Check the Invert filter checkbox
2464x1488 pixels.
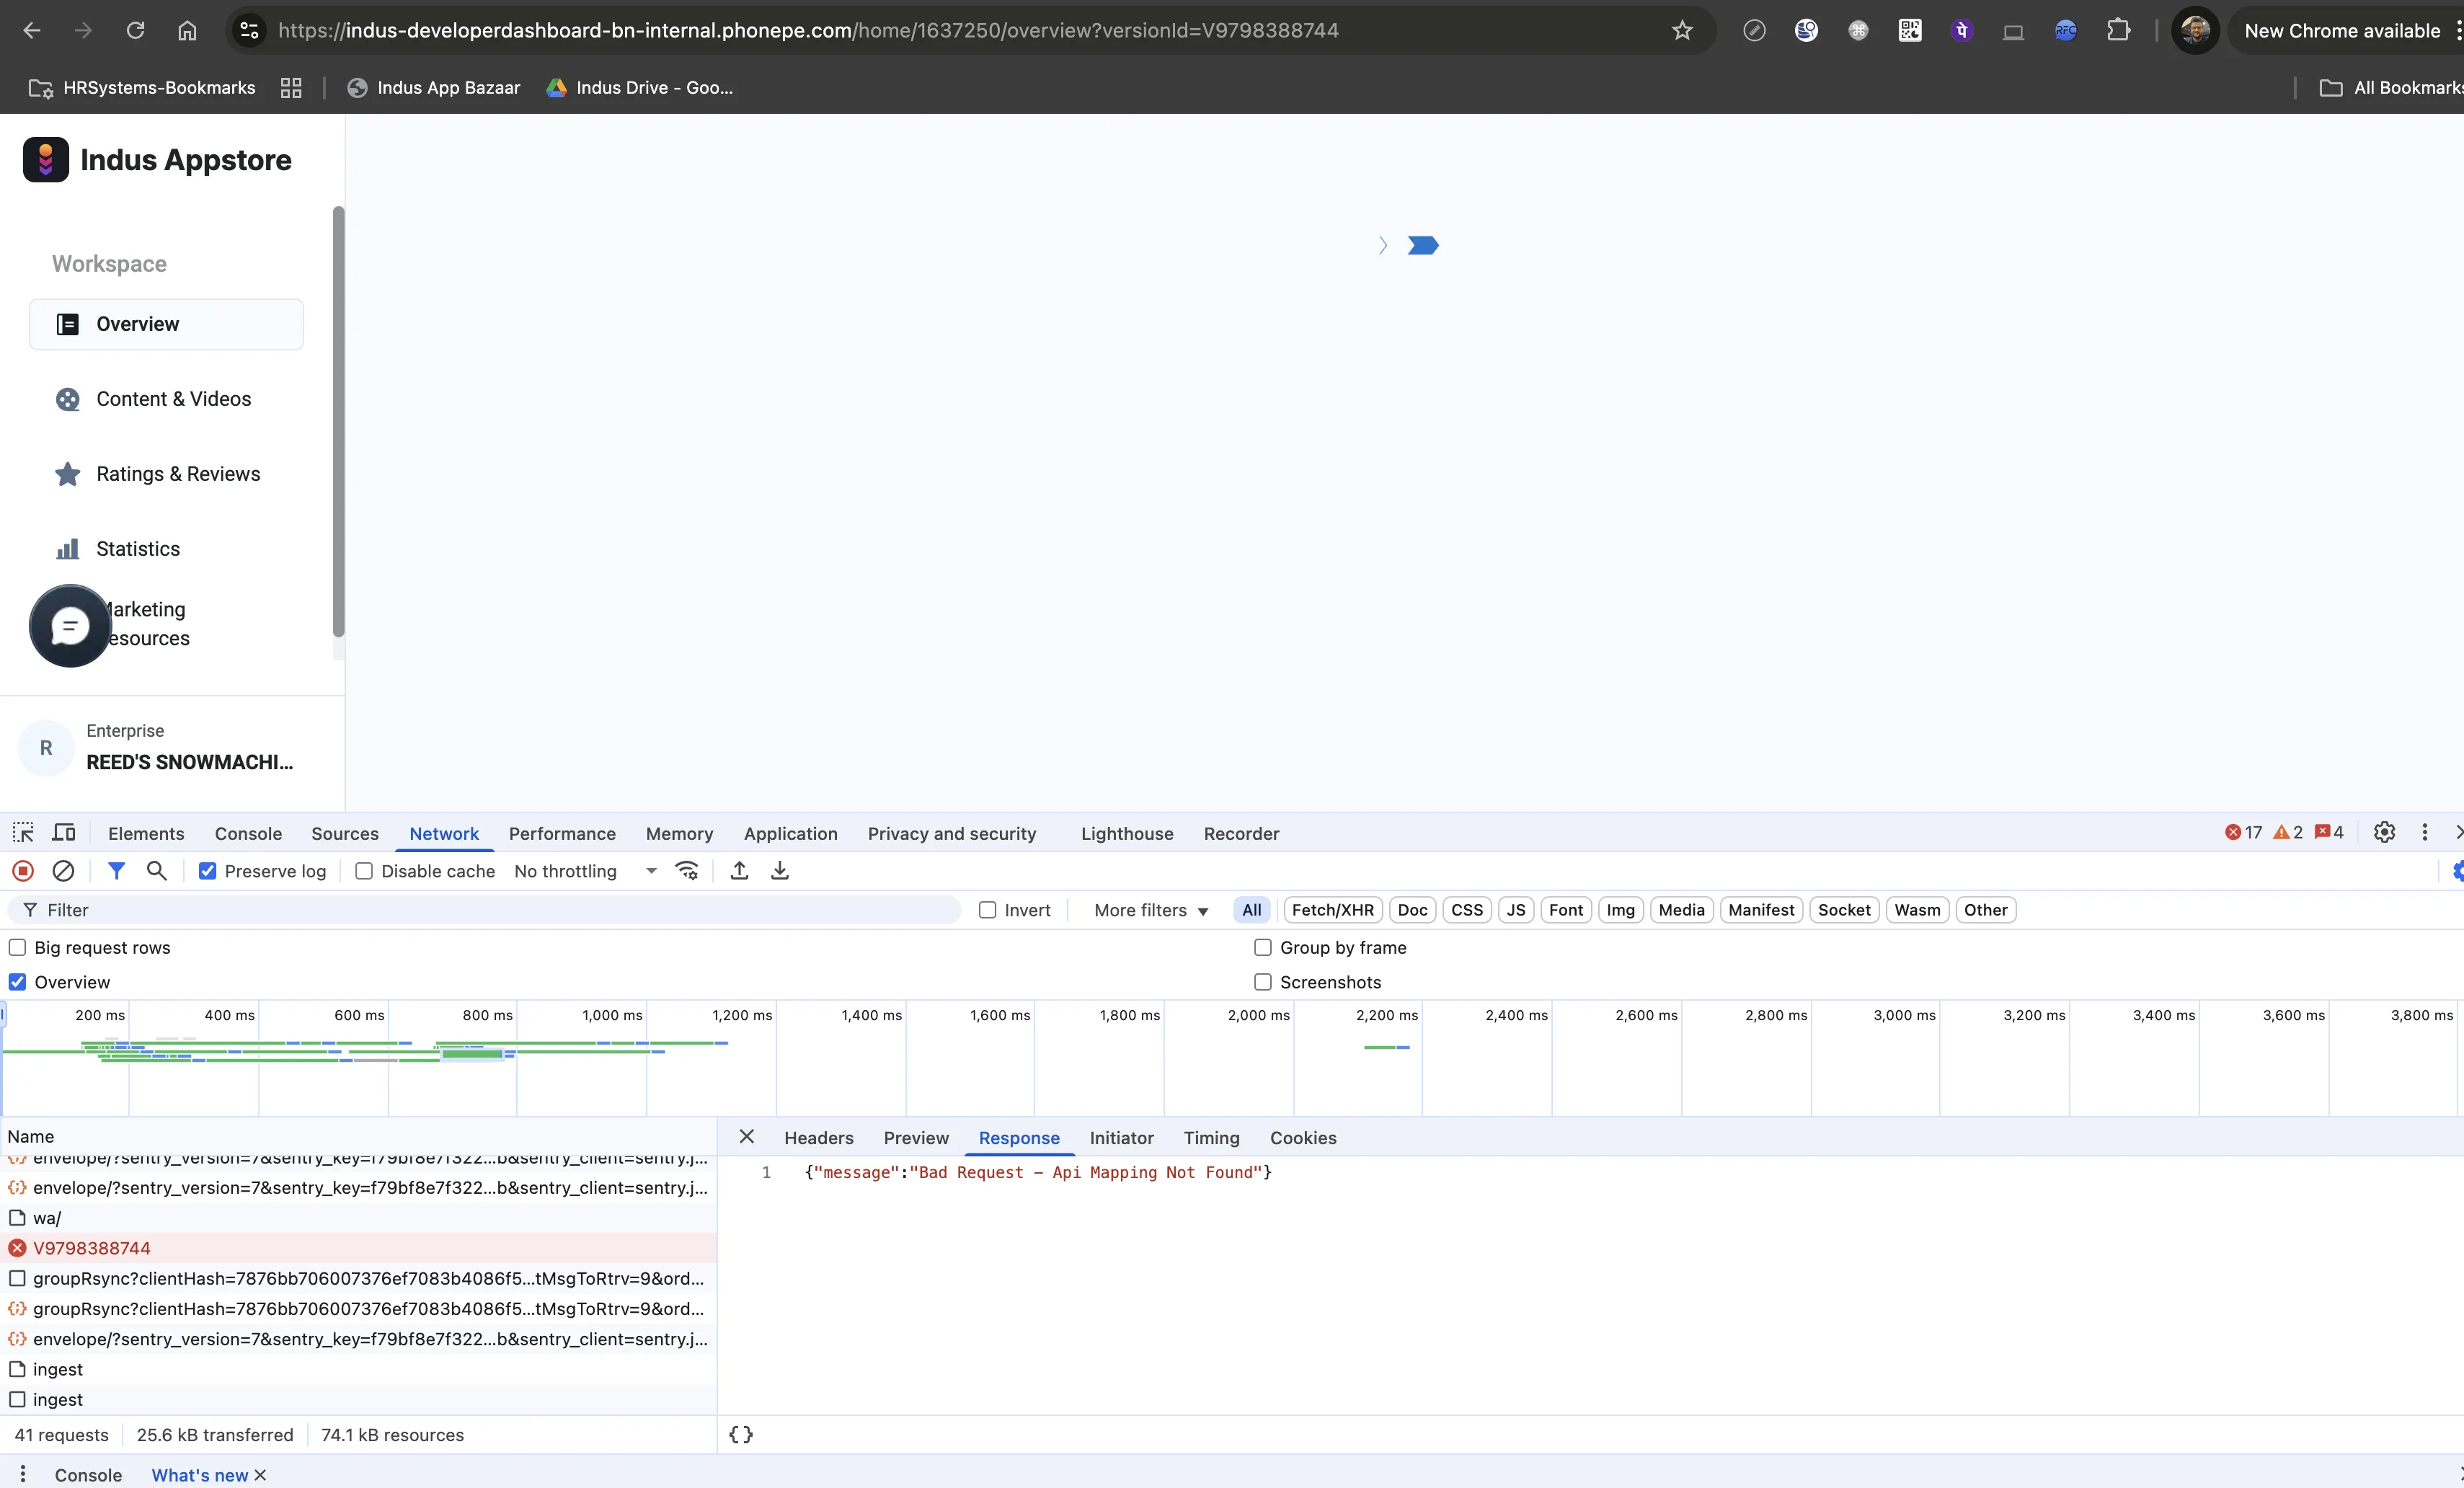click(x=988, y=910)
